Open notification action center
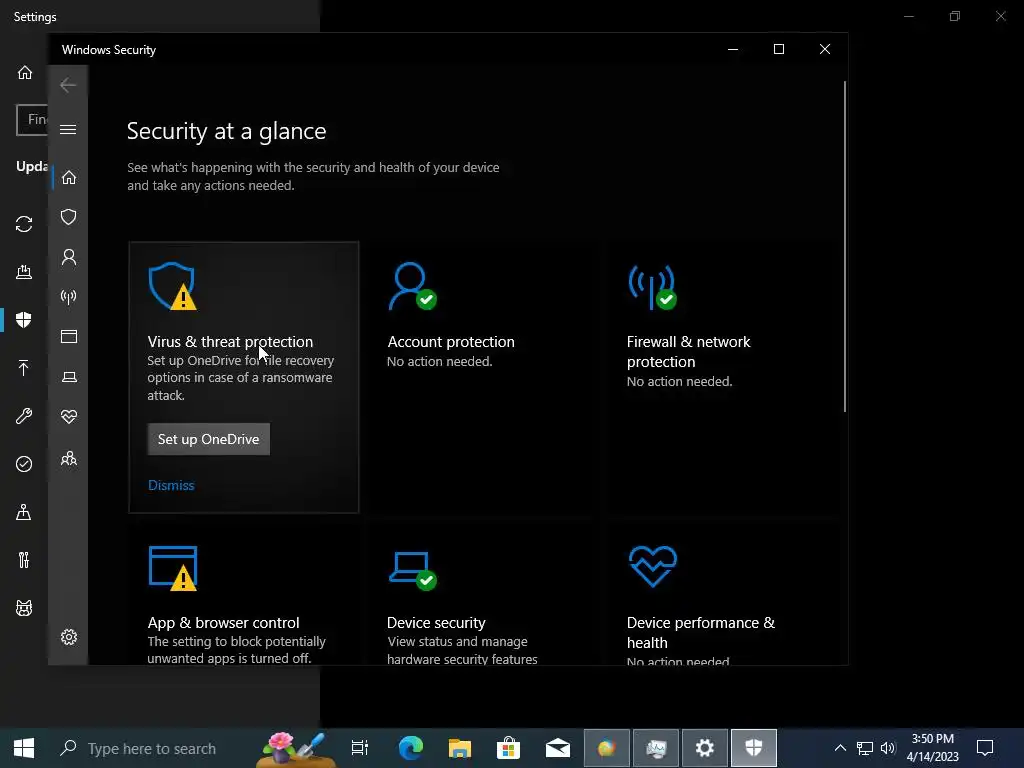Image resolution: width=1024 pixels, height=768 pixels. [985, 748]
